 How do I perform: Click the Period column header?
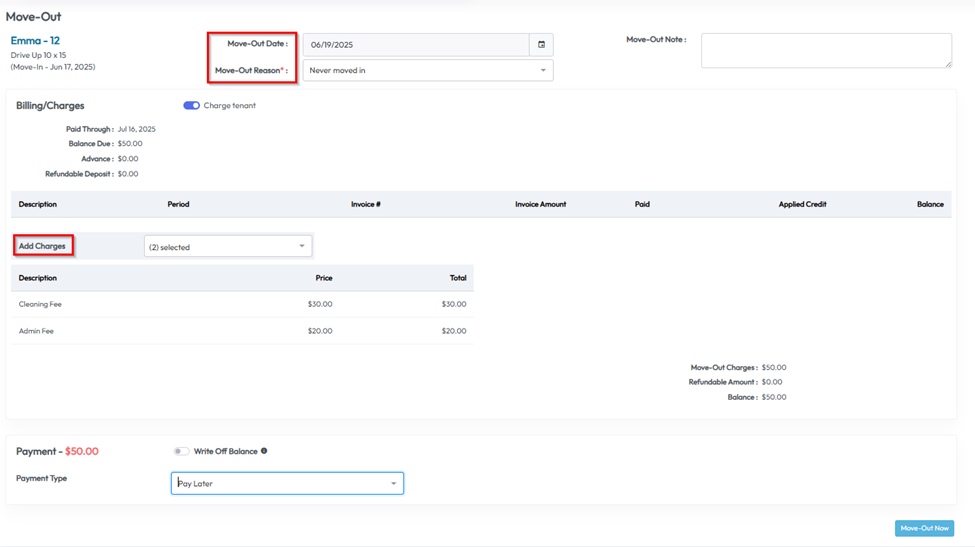point(178,204)
